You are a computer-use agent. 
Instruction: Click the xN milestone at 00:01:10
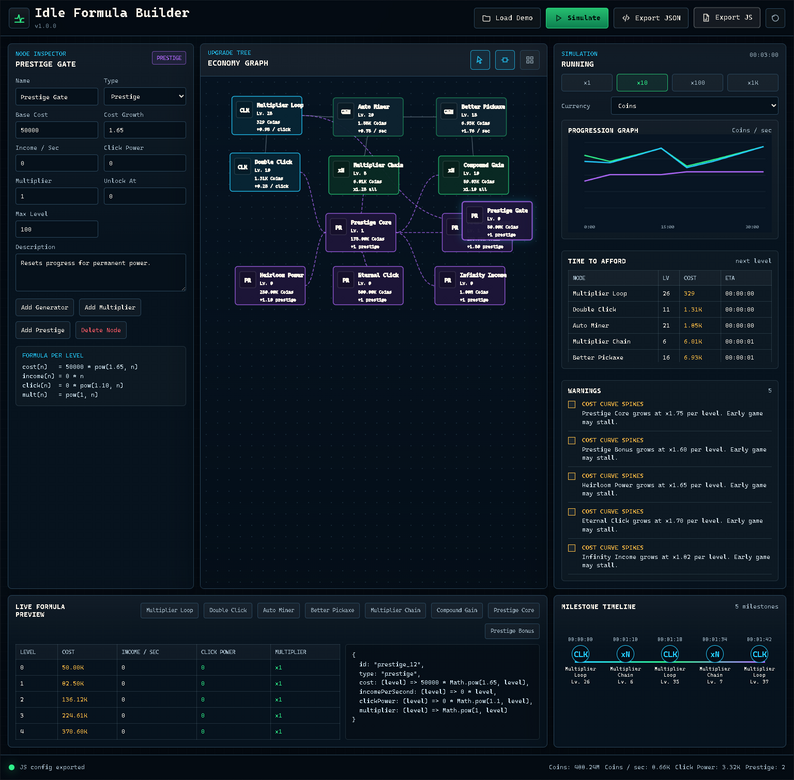[625, 654]
